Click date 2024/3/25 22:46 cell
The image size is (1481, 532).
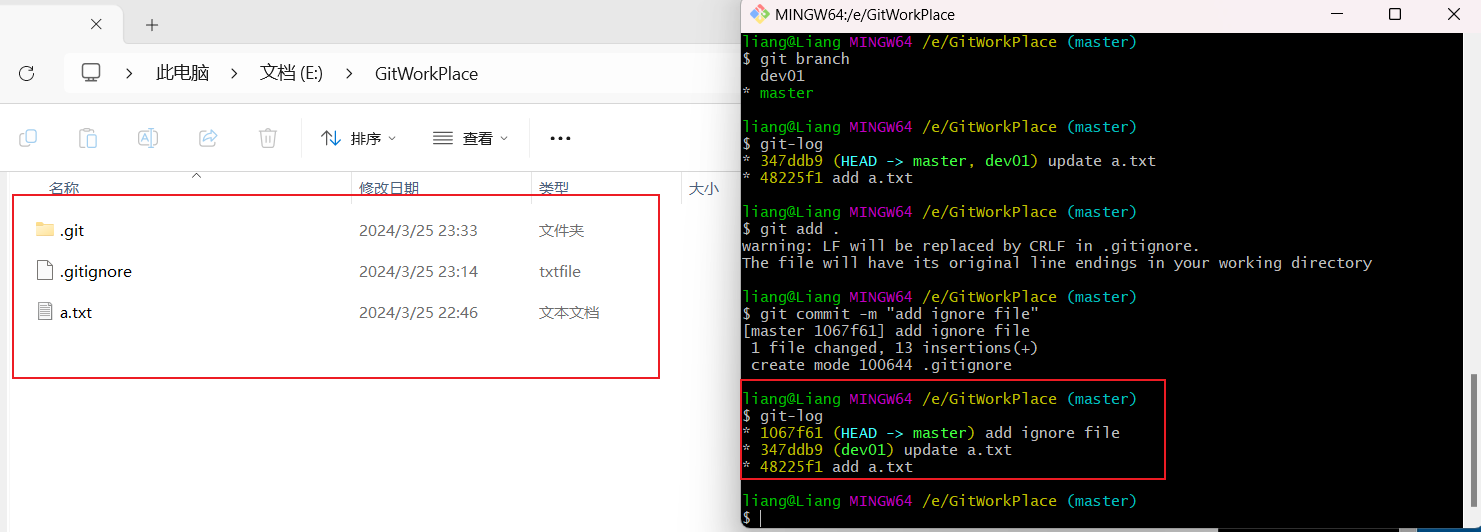[x=418, y=312]
